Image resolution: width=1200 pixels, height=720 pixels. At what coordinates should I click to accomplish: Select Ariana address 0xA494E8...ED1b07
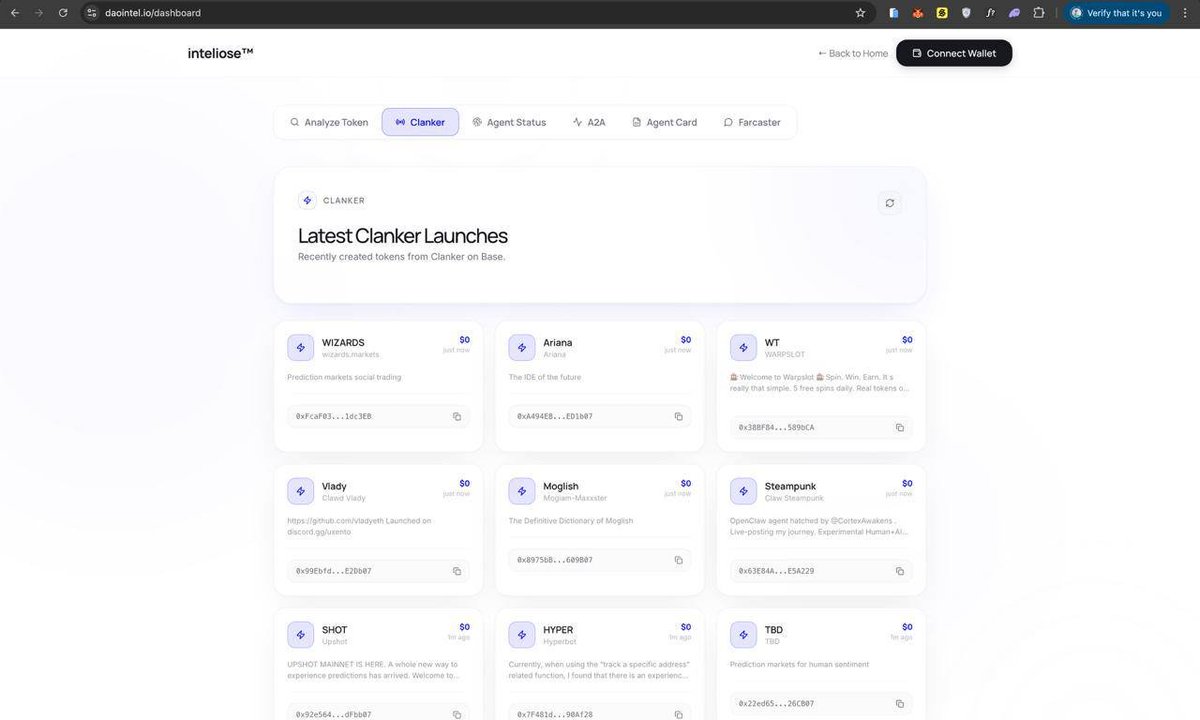555,416
